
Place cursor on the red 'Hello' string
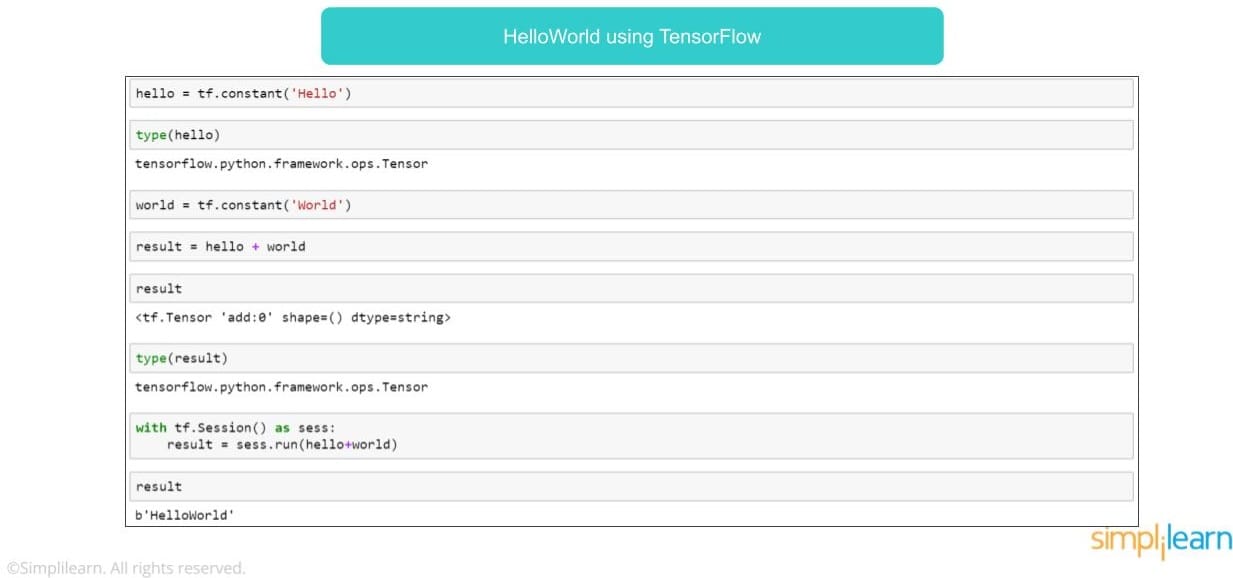tap(317, 94)
